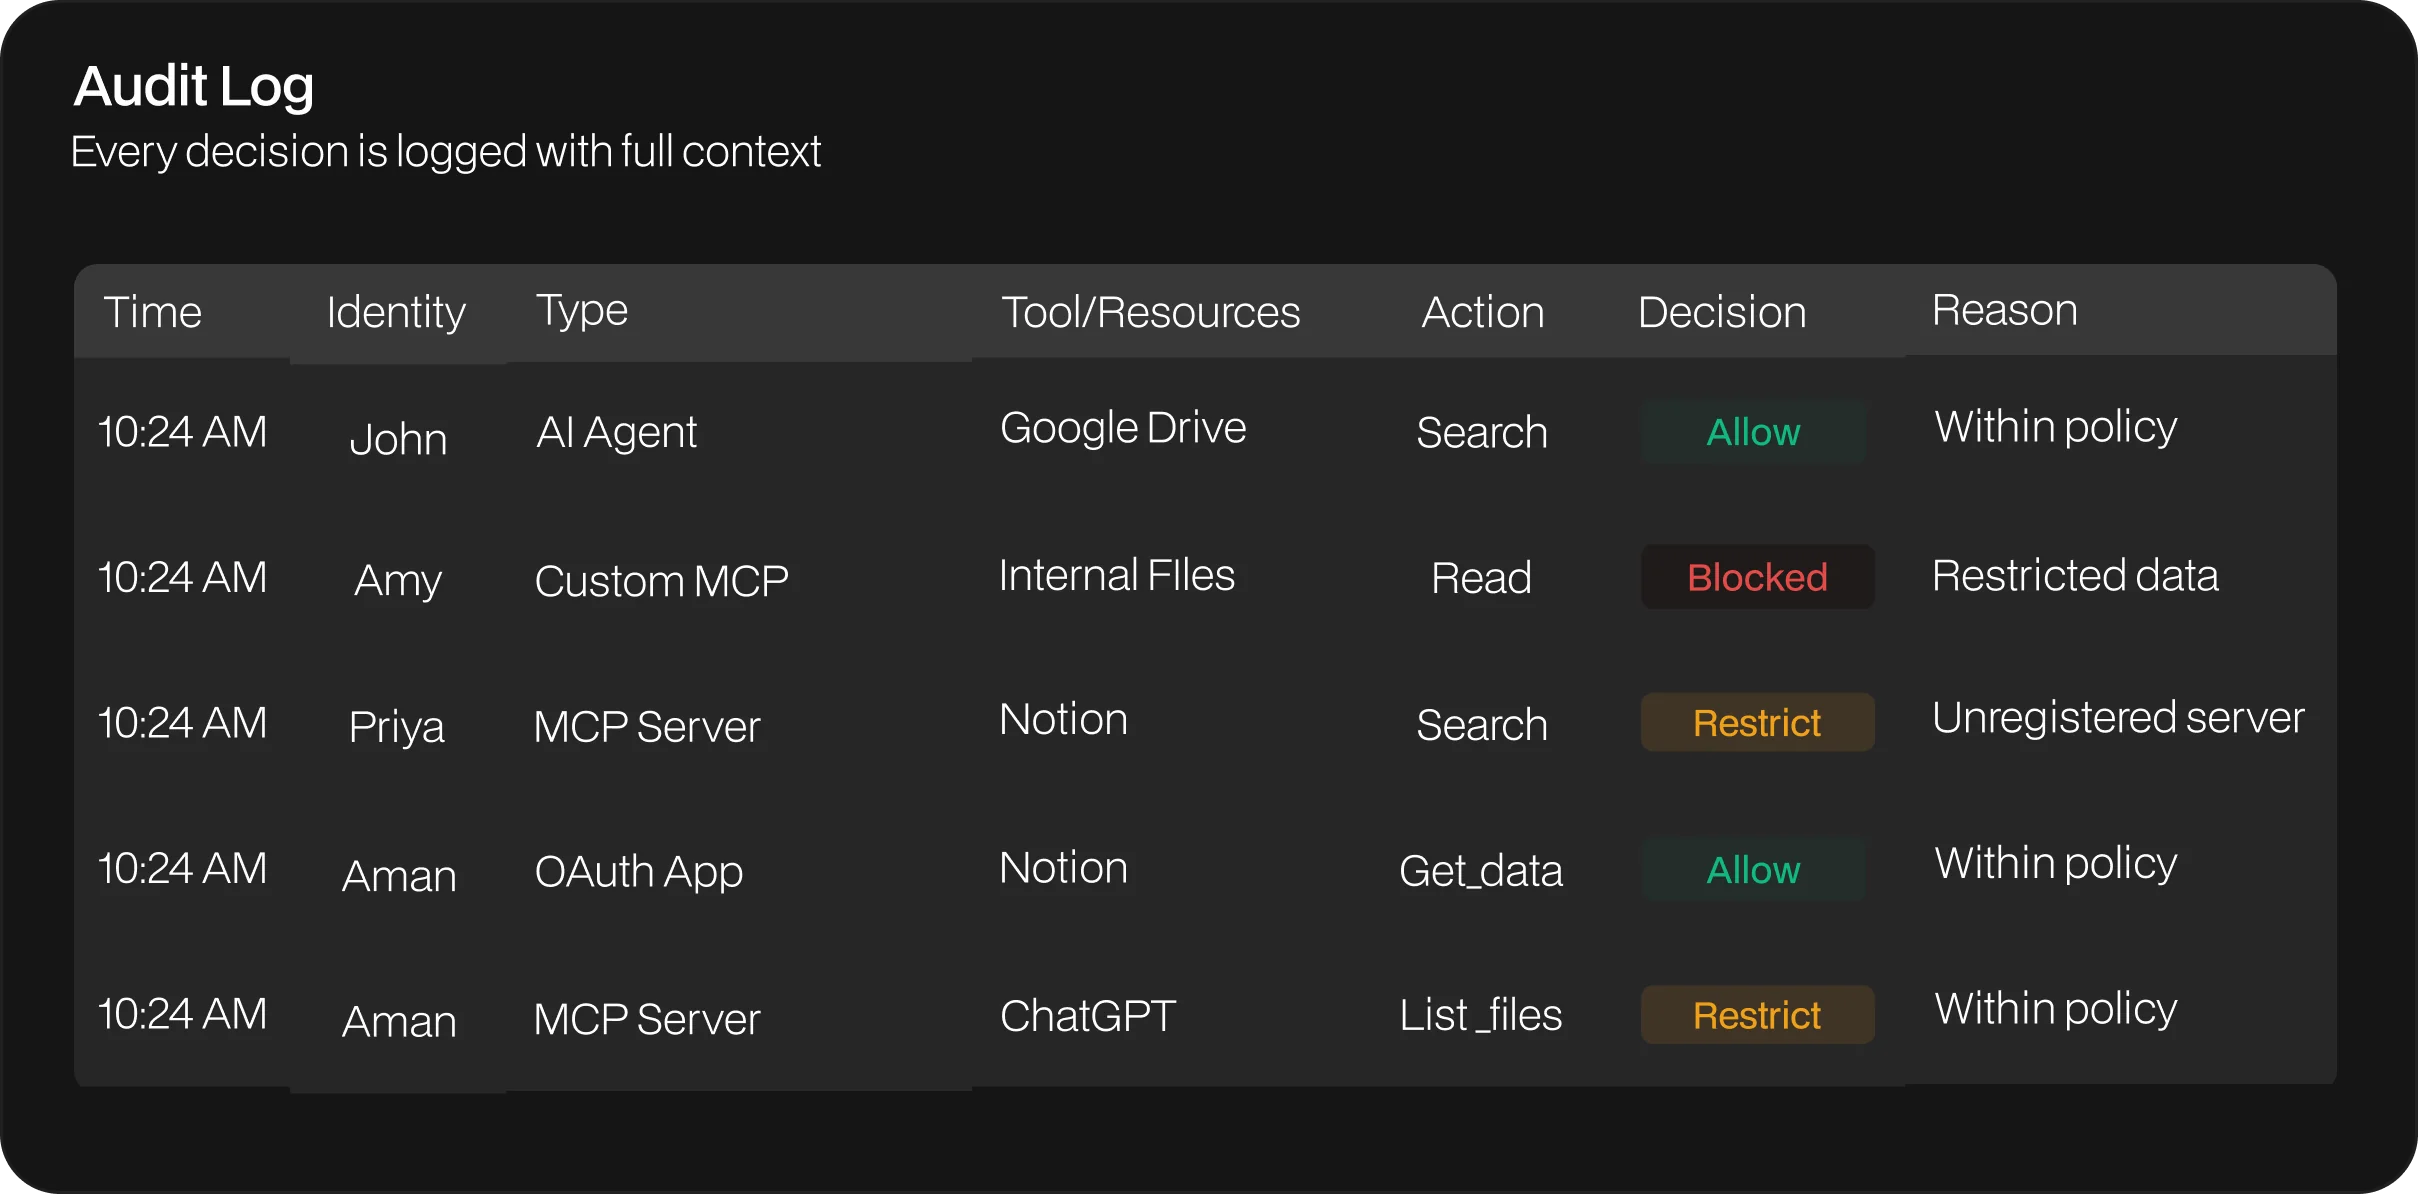Click the AI Agent type cell

(616, 432)
